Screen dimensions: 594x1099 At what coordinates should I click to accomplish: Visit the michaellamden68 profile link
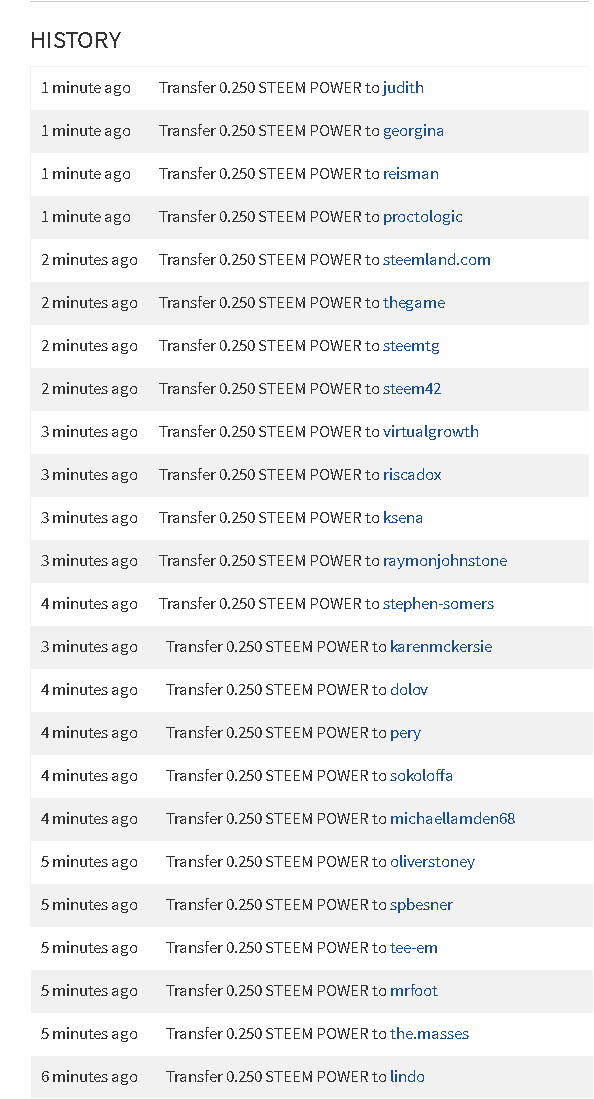452,819
